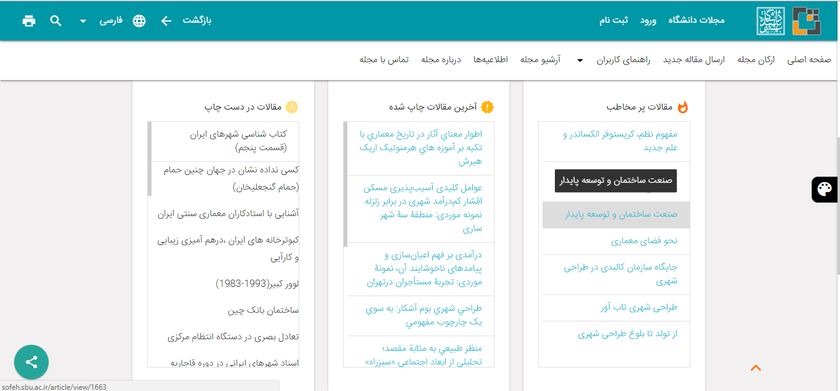Click the بازگشت link
Screen dimensions: 840x391
[197, 21]
